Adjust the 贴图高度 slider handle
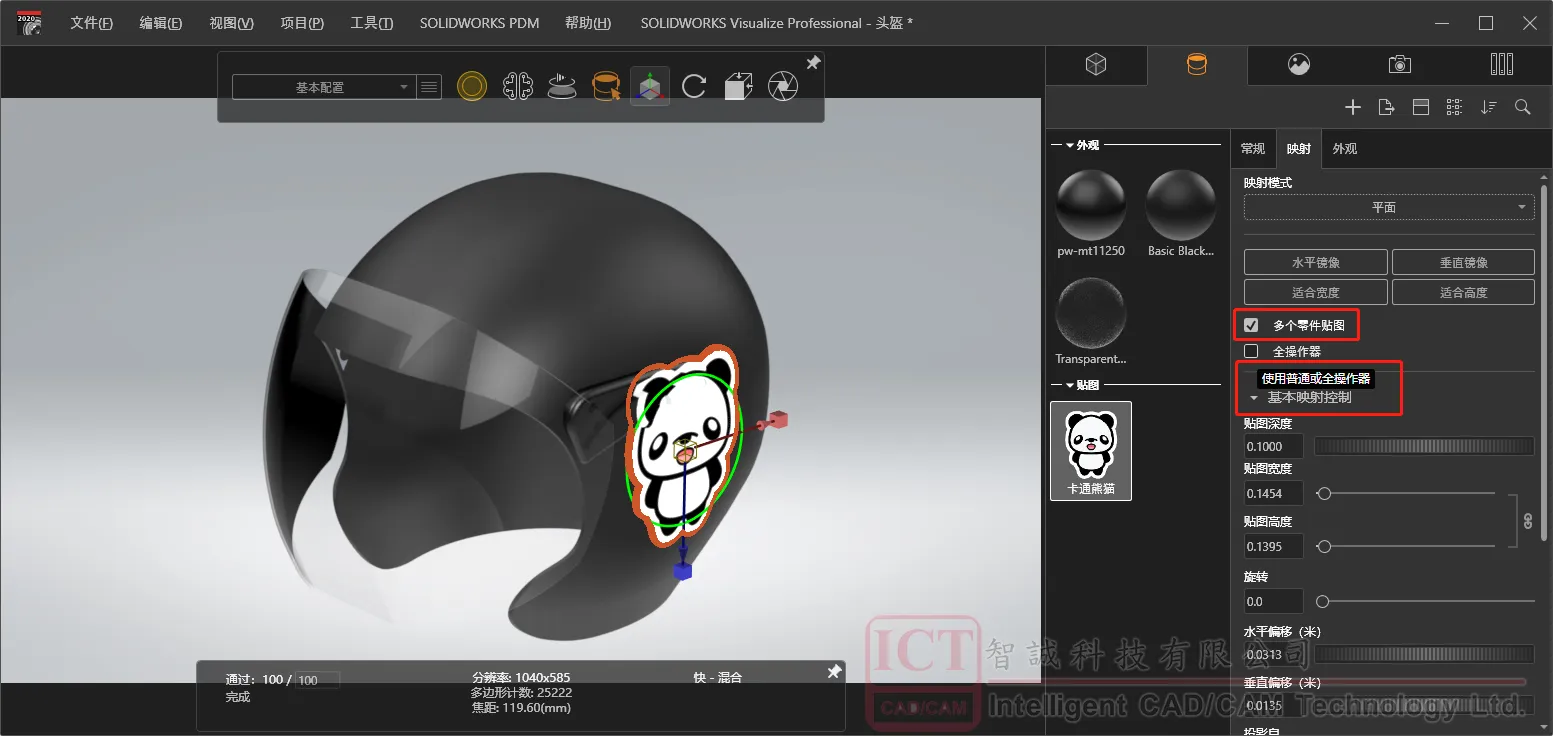1553x736 pixels. [x=1324, y=546]
